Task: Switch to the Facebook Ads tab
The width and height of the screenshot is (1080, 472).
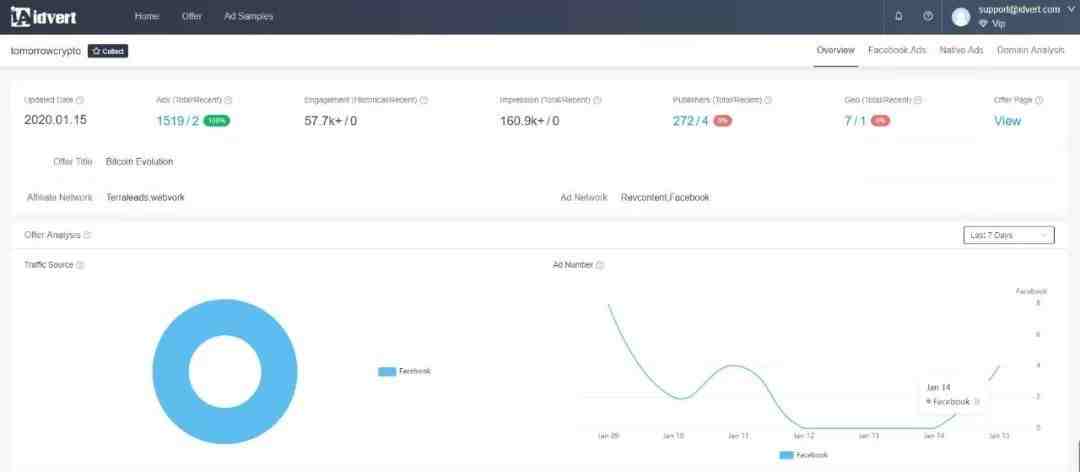Action: [897, 50]
